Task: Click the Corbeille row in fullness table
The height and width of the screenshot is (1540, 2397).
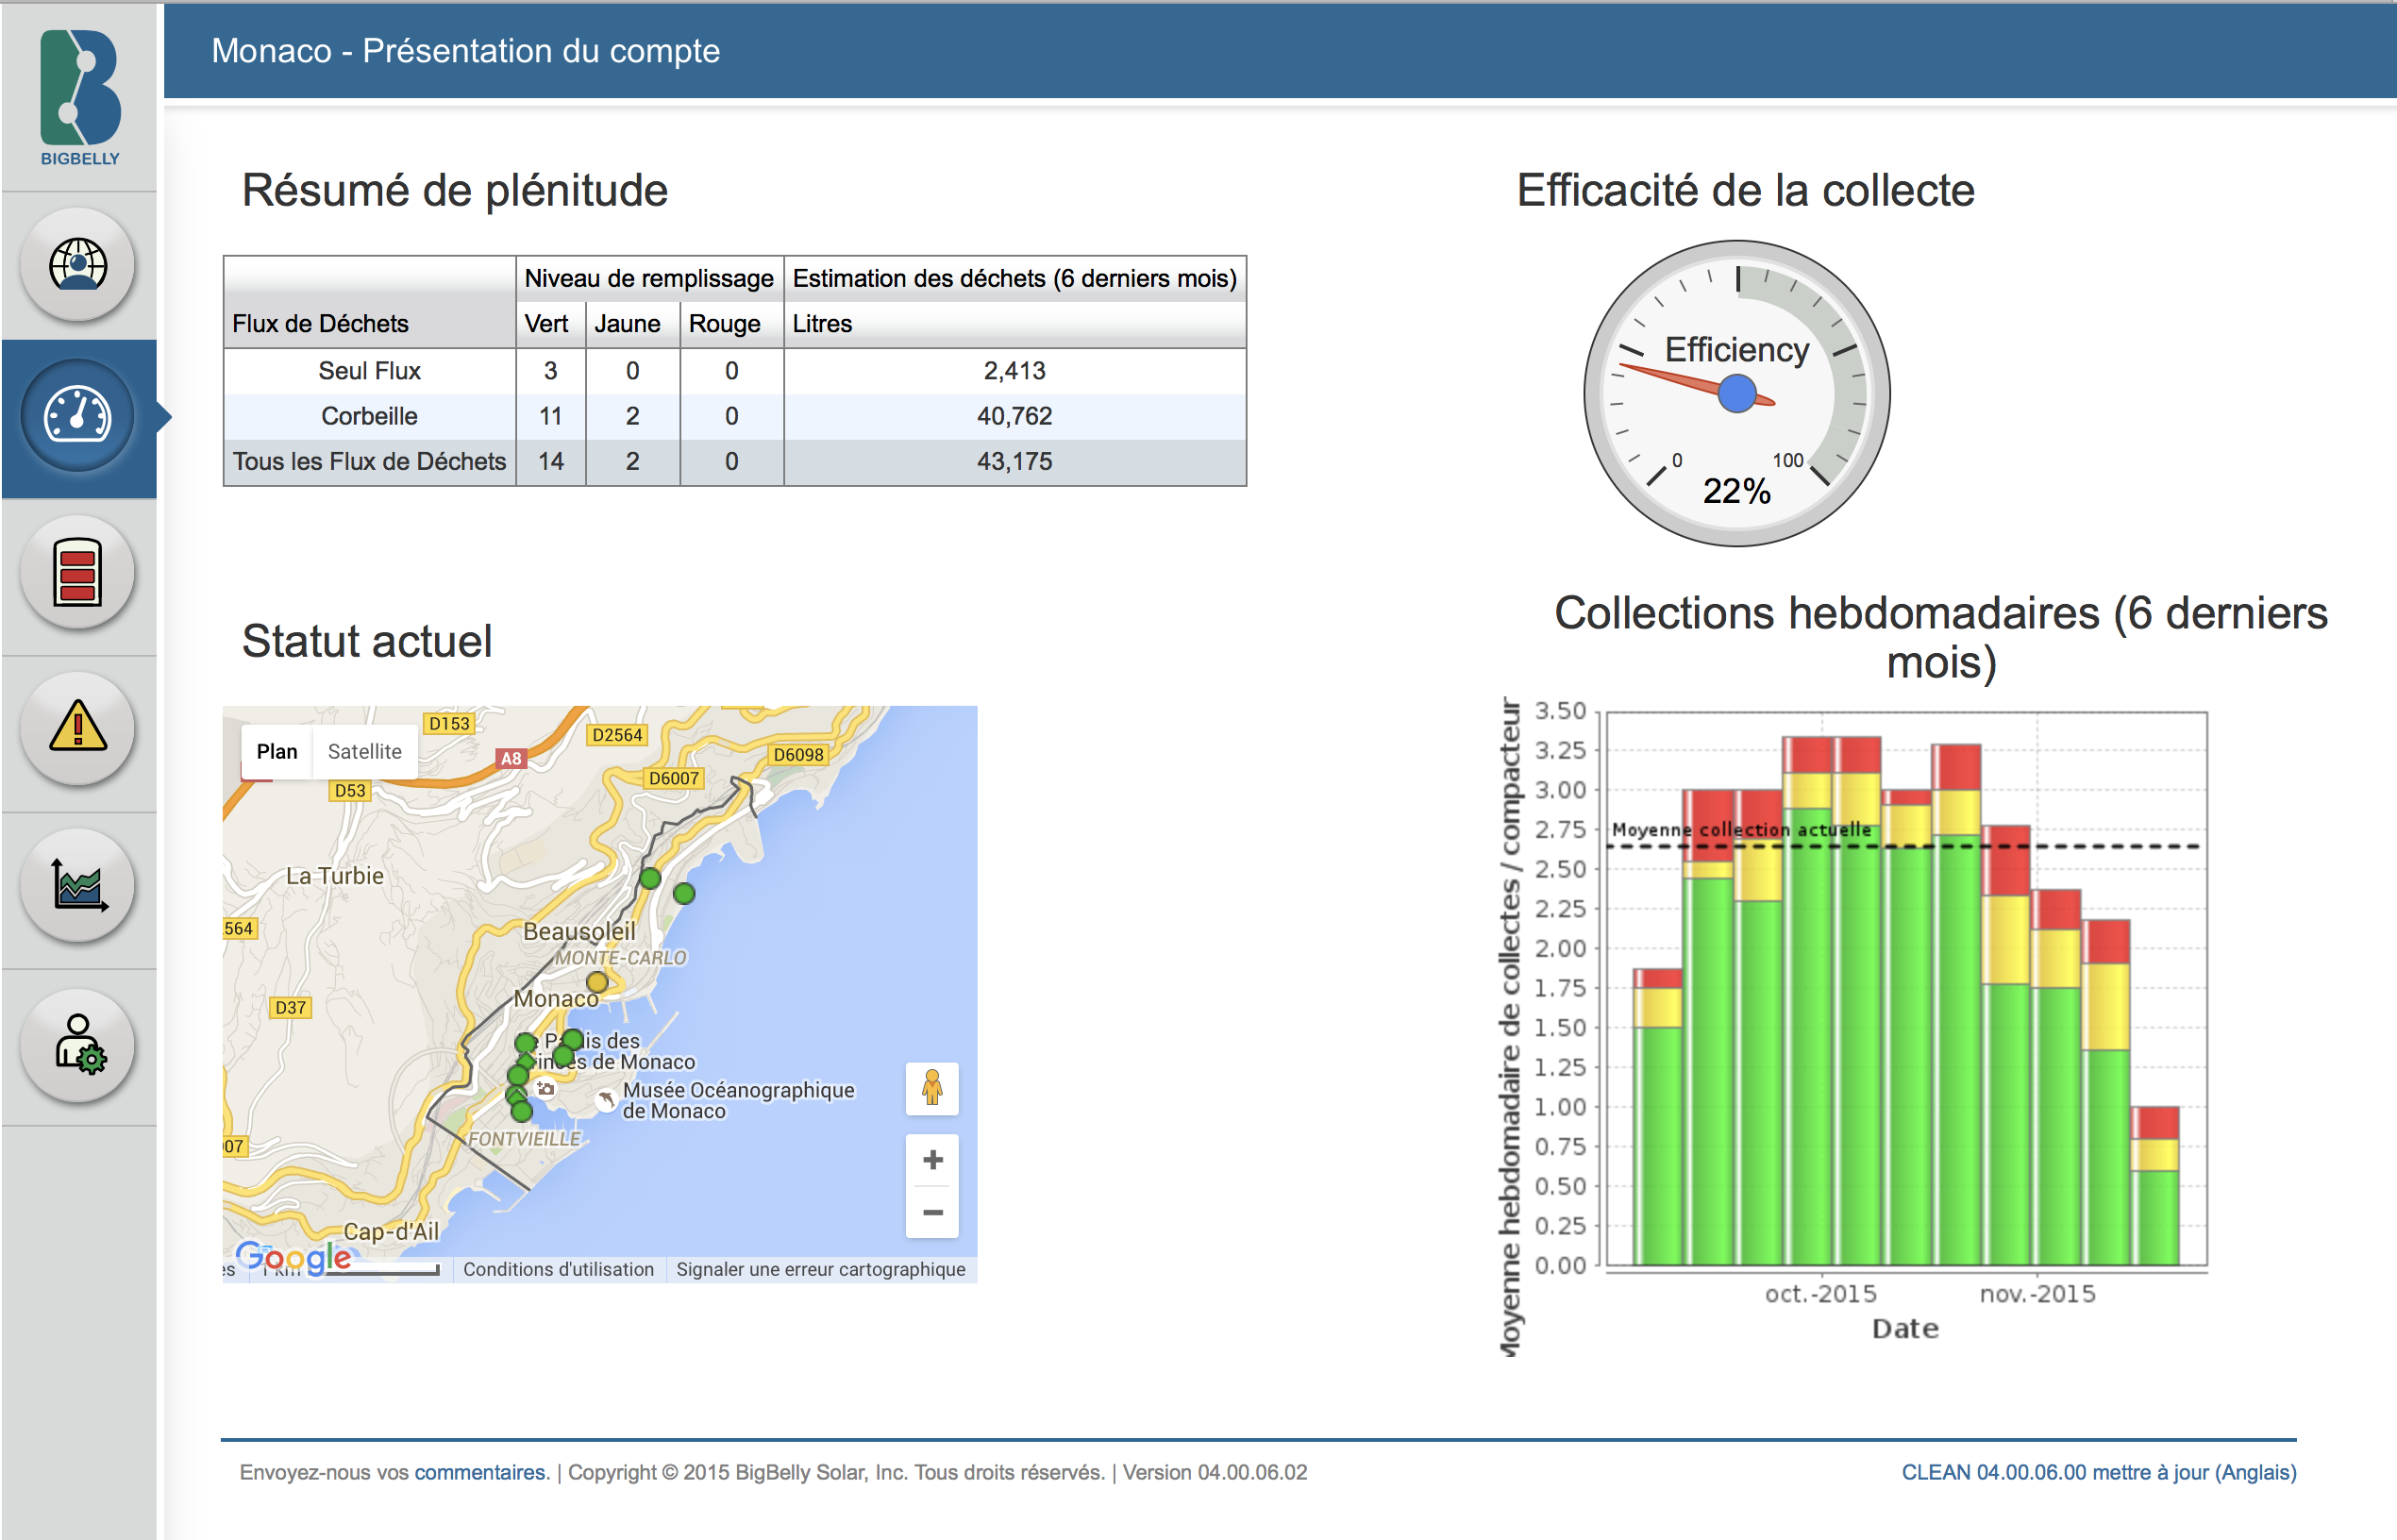Action: [x=369, y=416]
